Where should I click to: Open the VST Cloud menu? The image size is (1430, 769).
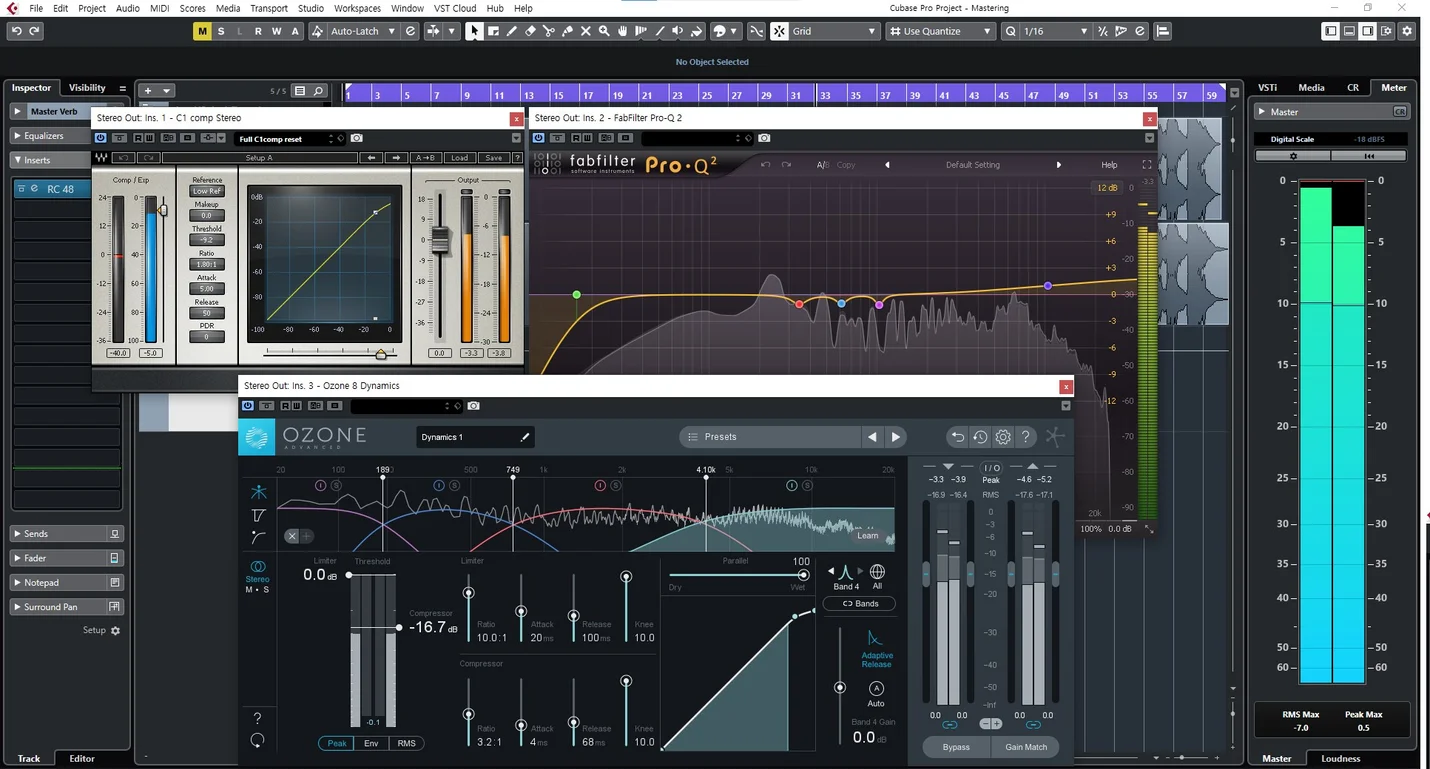[455, 8]
